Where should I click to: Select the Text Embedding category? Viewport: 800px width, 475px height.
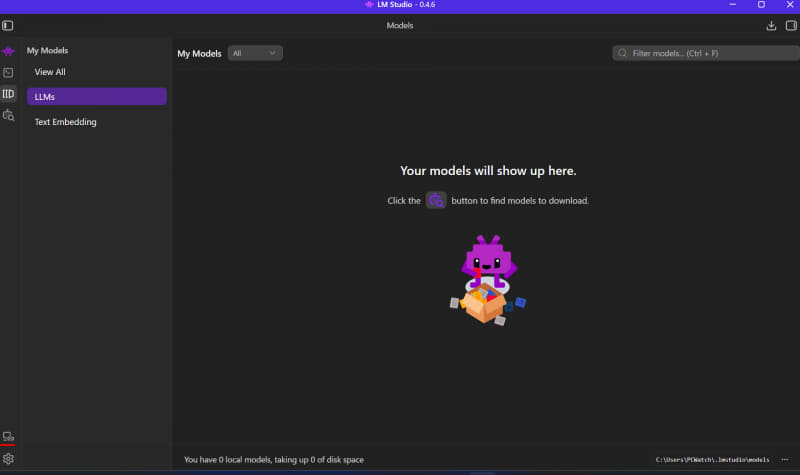click(x=65, y=122)
